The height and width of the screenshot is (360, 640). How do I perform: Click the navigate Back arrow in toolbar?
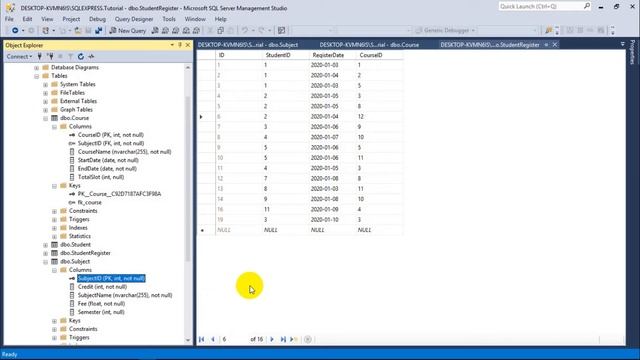tap(15, 31)
